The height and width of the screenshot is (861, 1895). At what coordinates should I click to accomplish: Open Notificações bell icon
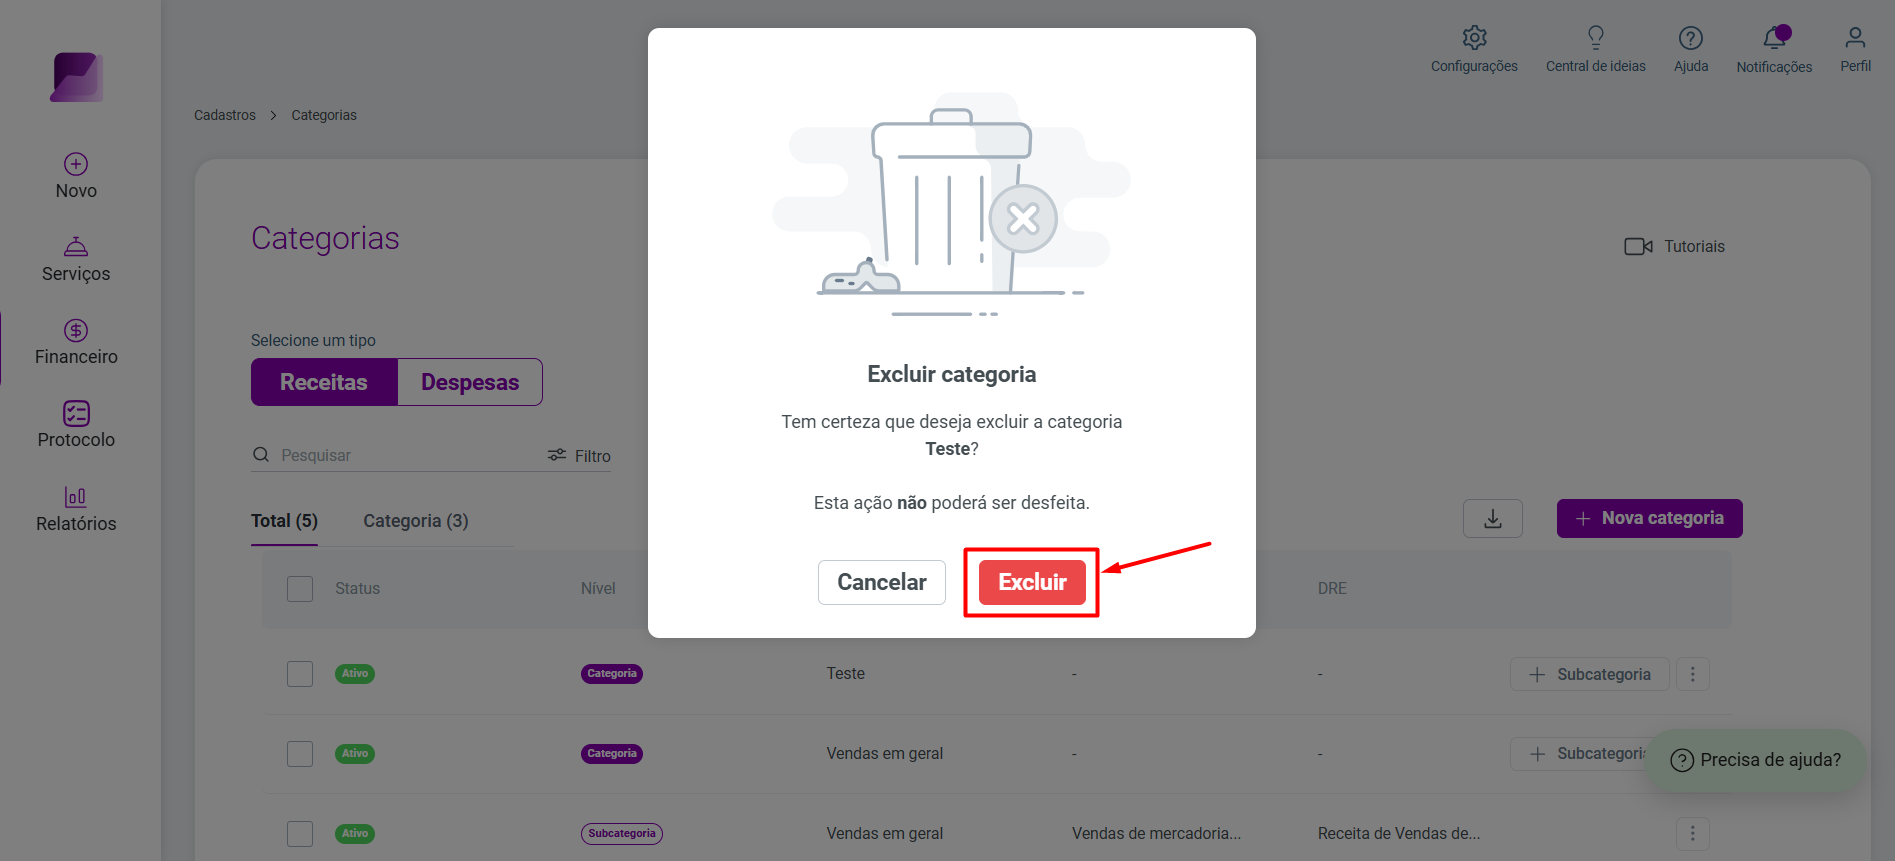pyautogui.click(x=1774, y=38)
